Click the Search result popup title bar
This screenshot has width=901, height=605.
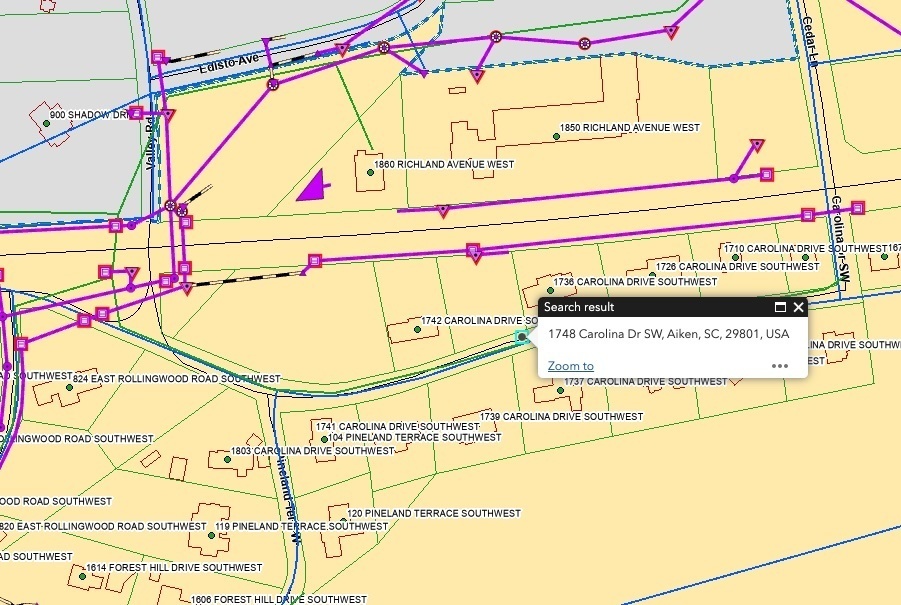[x=650, y=307]
